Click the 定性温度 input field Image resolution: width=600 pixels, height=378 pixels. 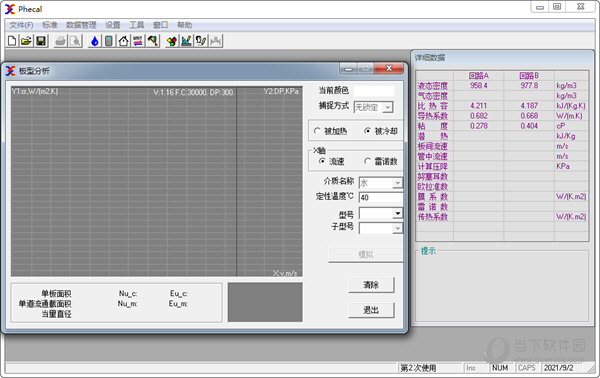(x=381, y=197)
